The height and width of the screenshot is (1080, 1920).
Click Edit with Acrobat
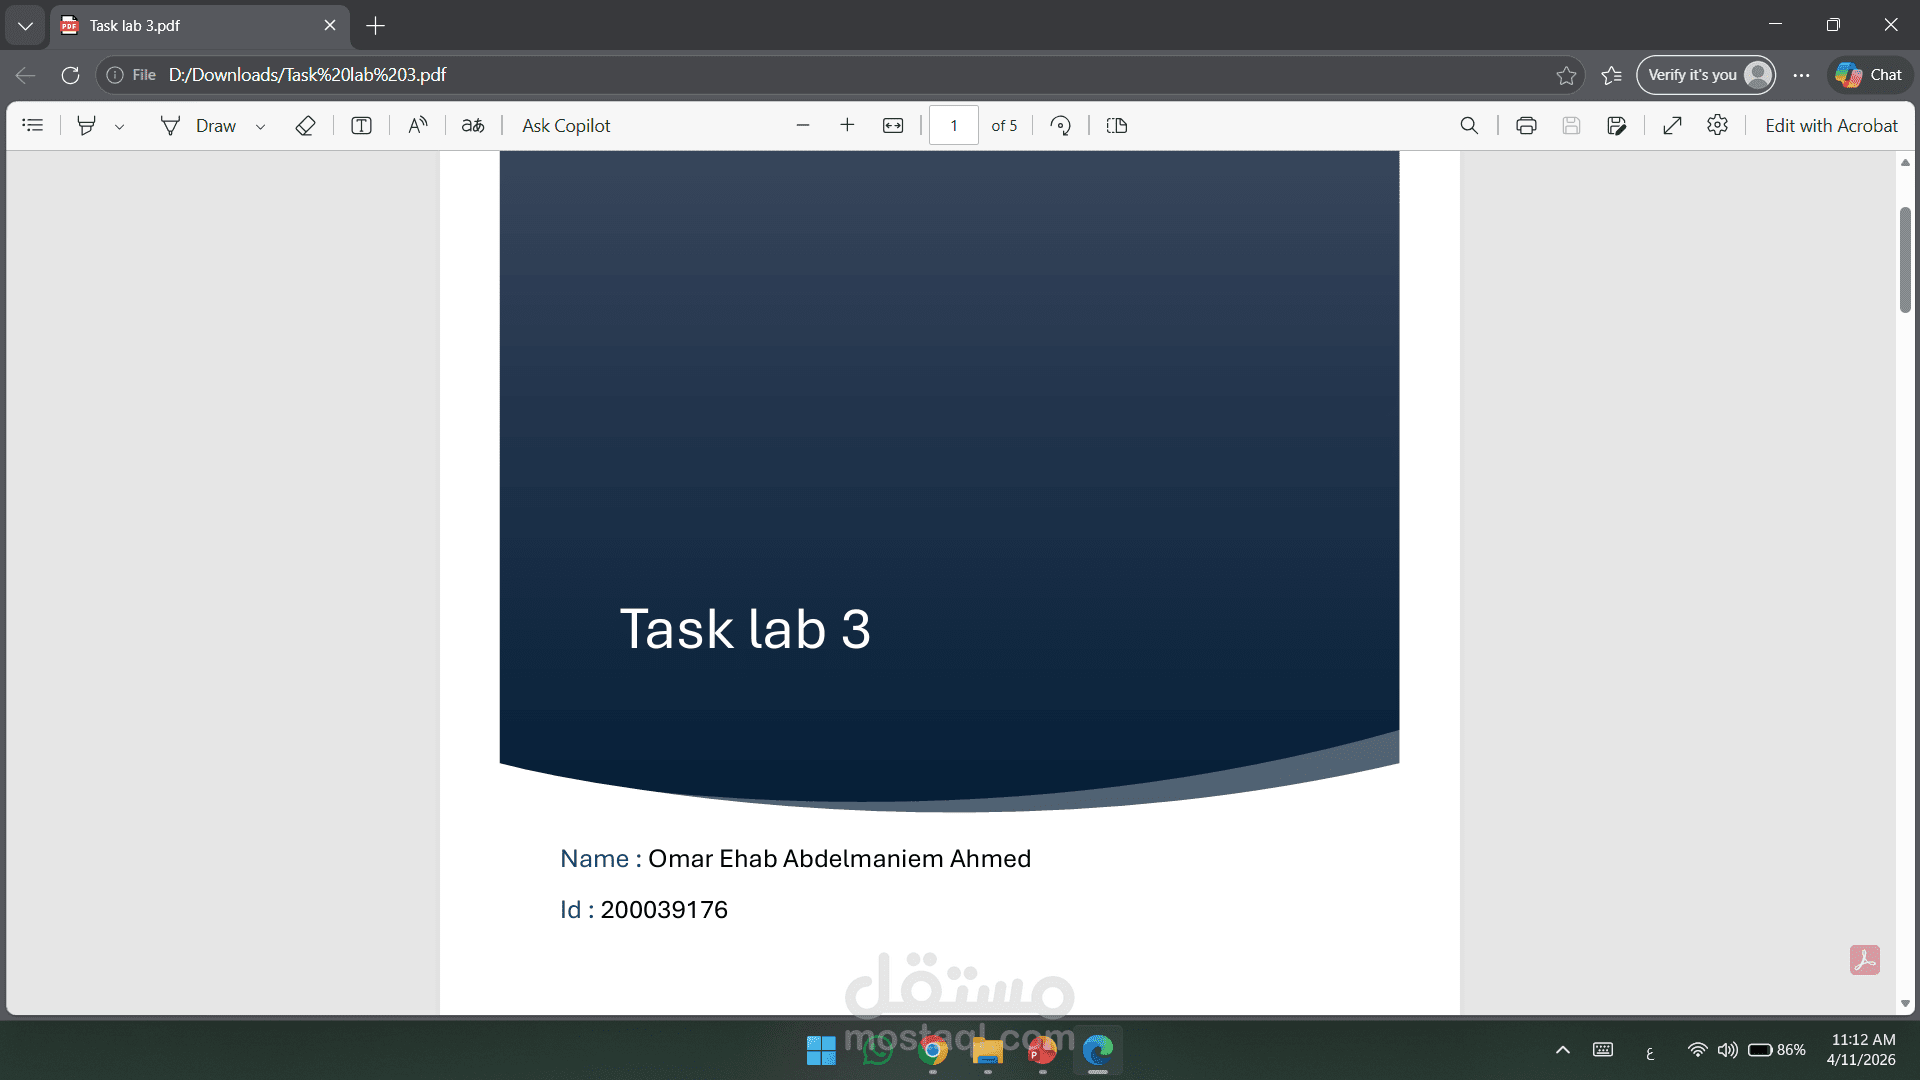(1830, 125)
